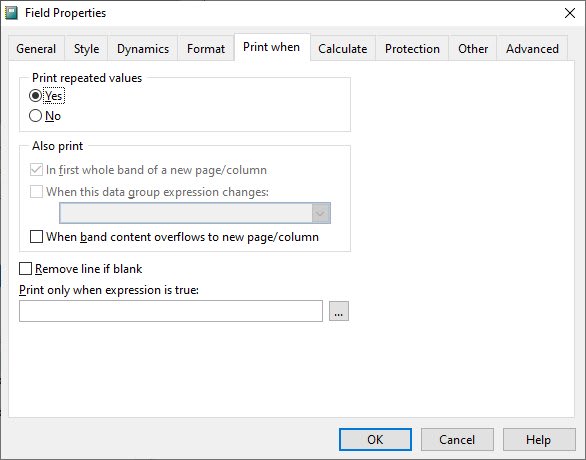This screenshot has width=586, height=460.
Task: Click the 'Also print' group label
Action: (58, 146)
